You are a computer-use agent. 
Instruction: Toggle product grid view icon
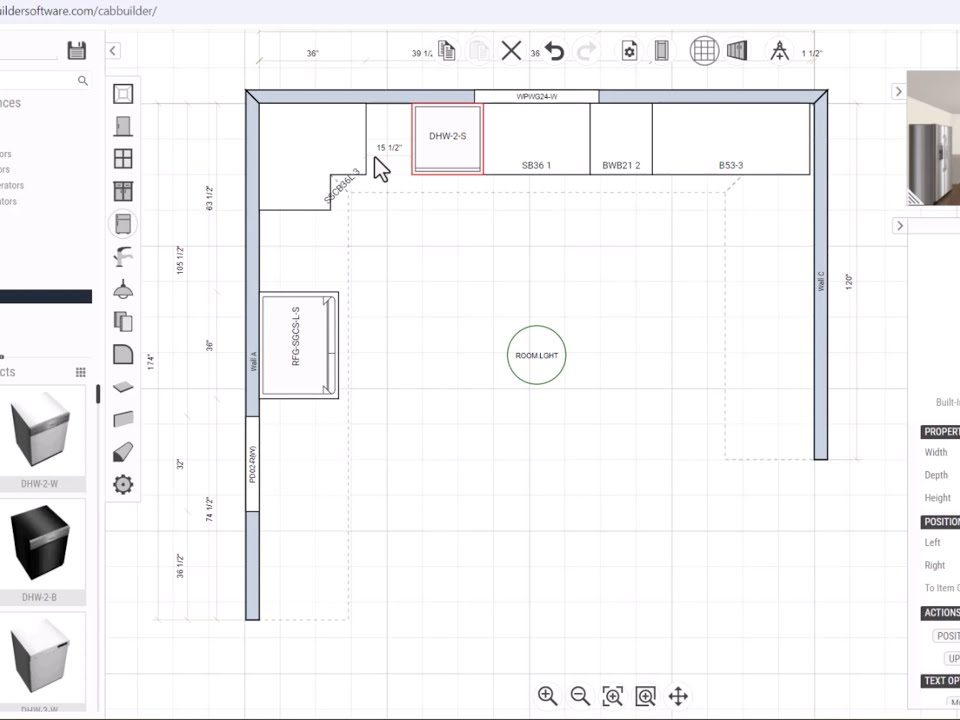pos(81,372)
